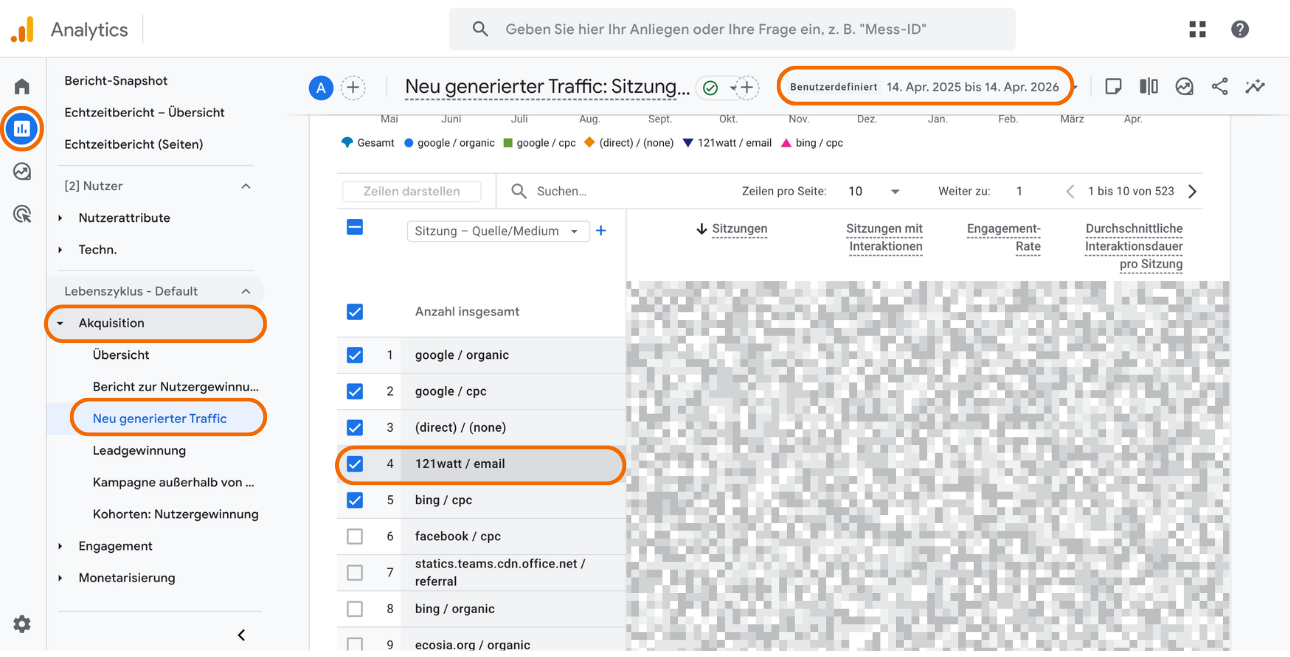Select Leadgewinnung in the sidebar
Viewport: 1290px width, 657px height.
pyautogui.click(x=140, y=451)
